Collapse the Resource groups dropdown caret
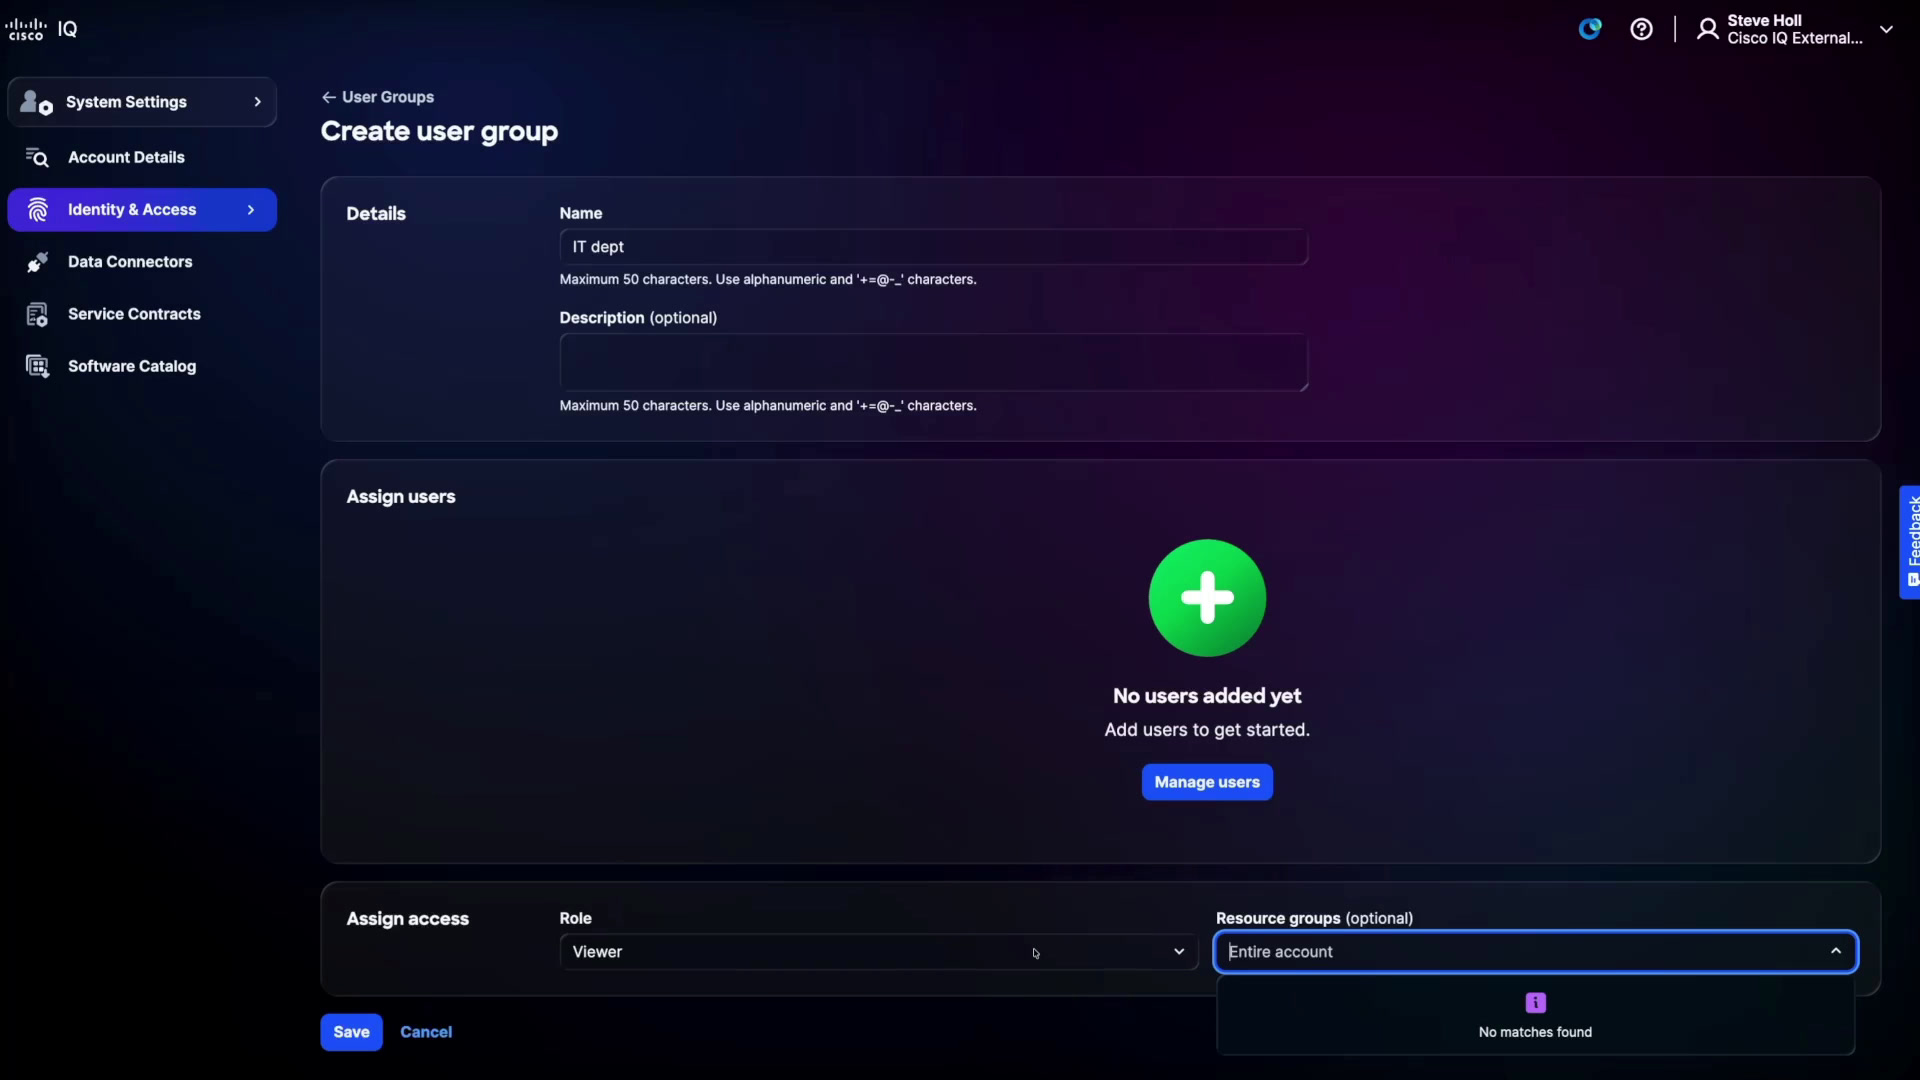 tap(1836, 951)
